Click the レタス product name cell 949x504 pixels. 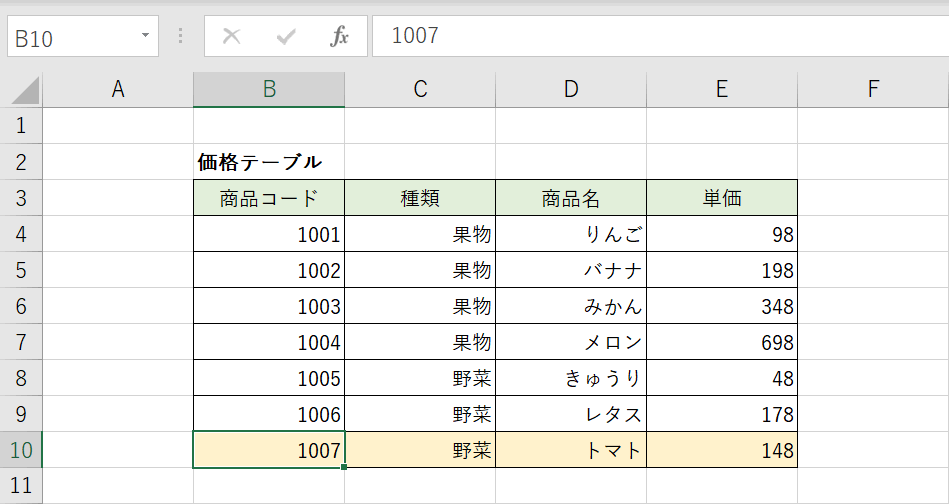pyautogui.click(x=571, y=414)
